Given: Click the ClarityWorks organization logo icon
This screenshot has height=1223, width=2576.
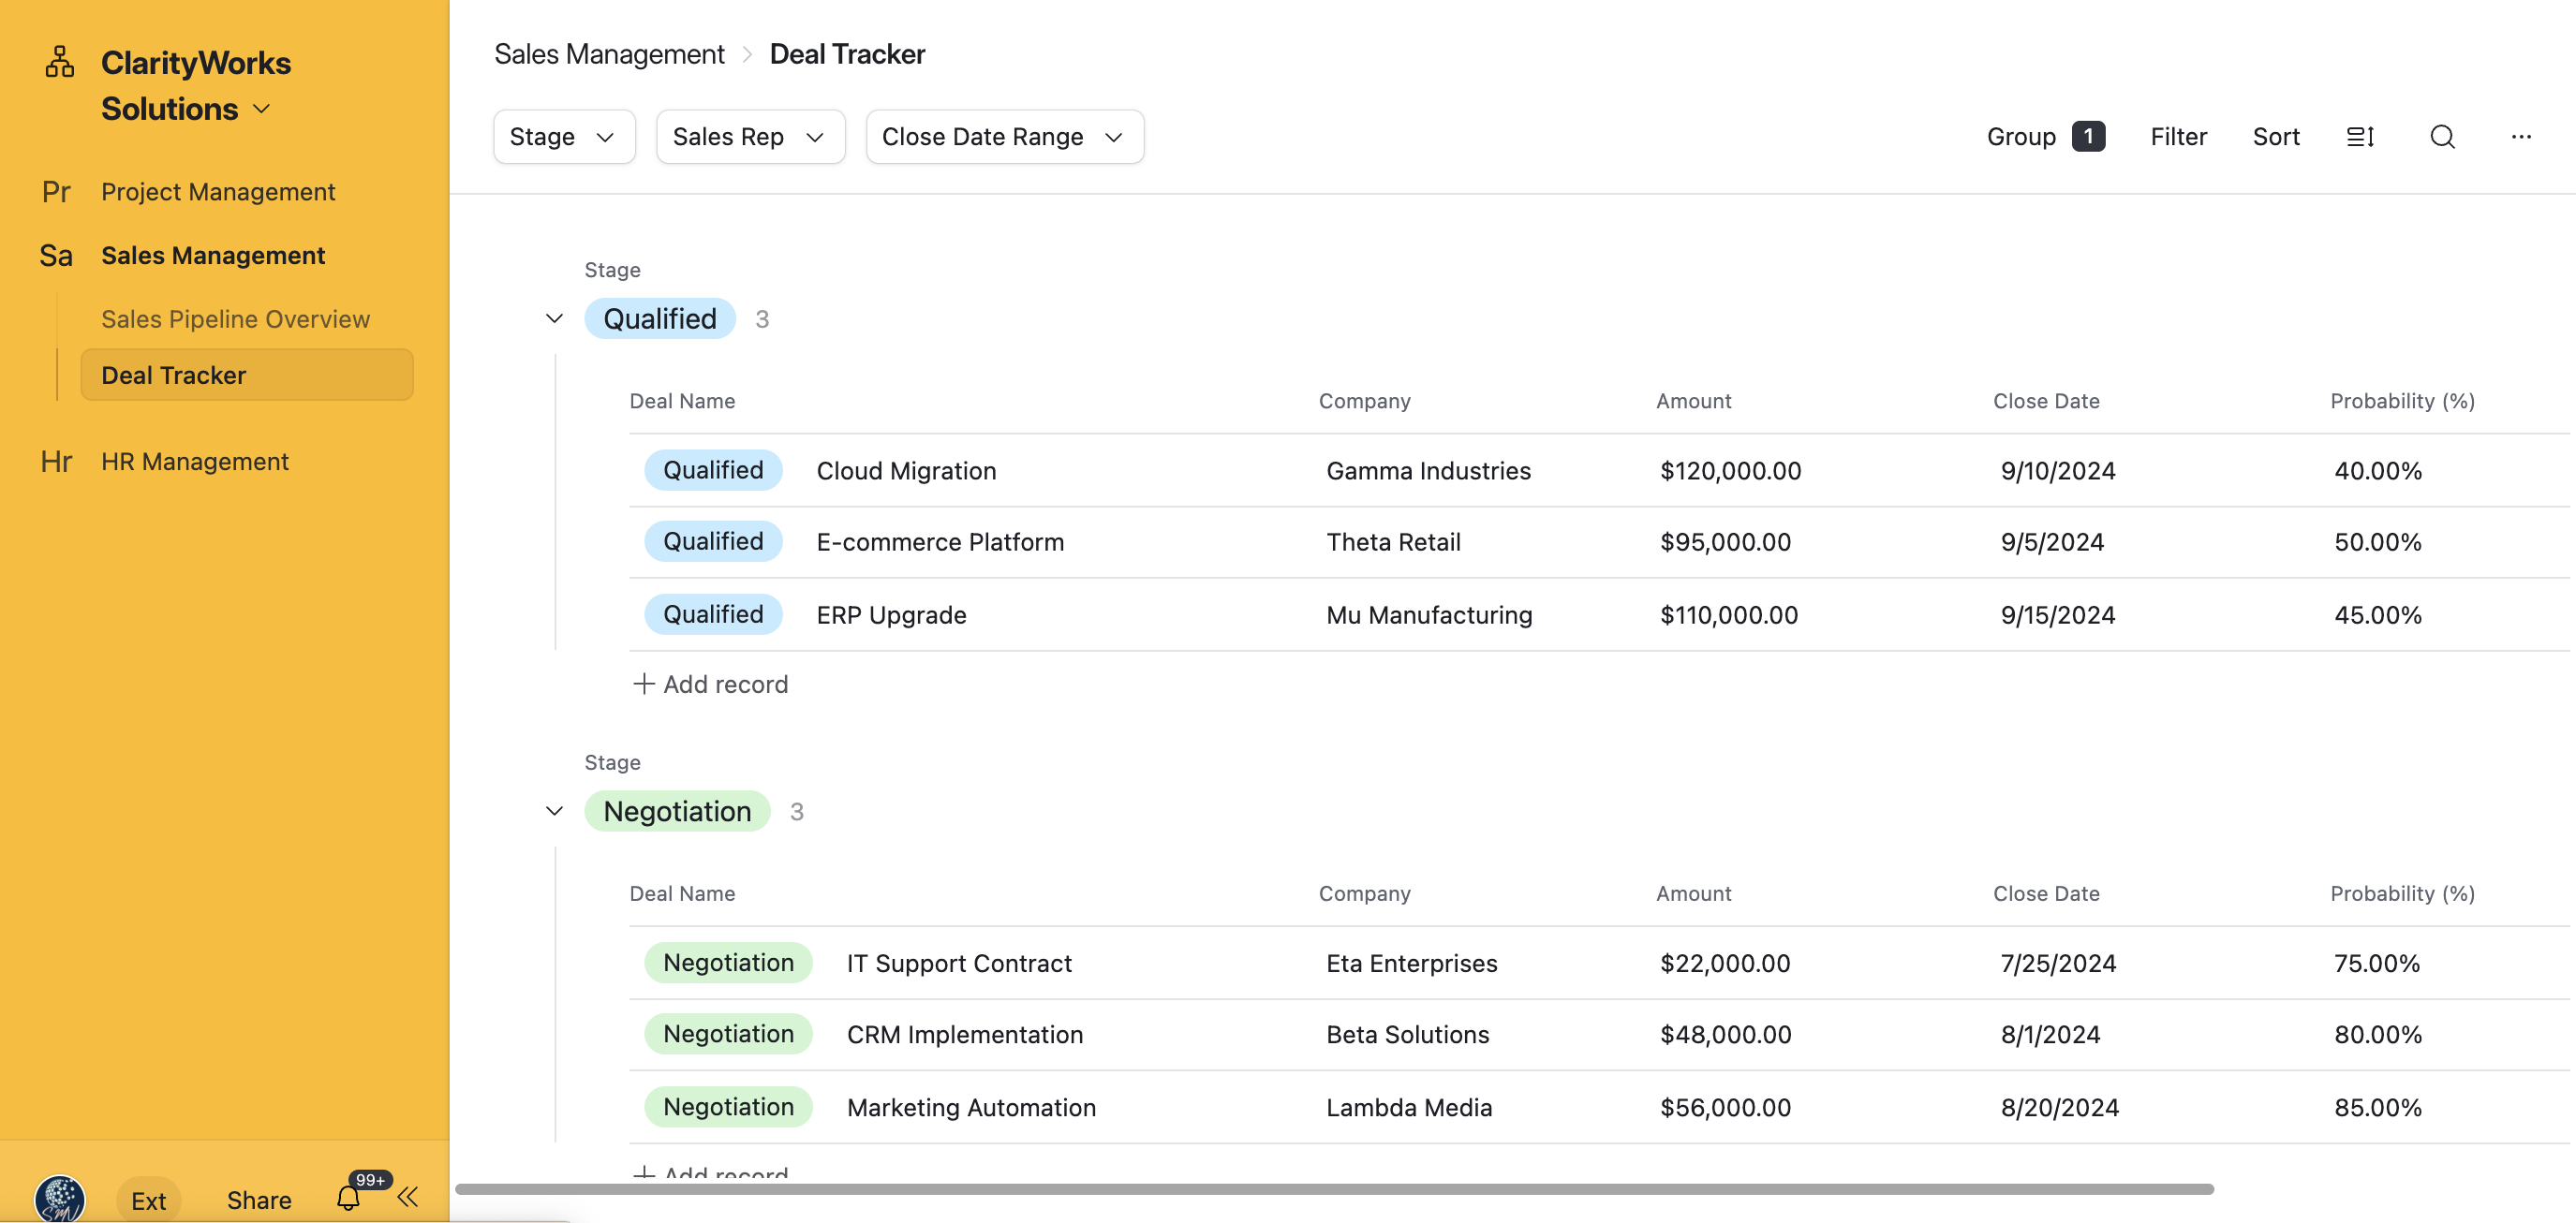Looking at the screenshot, I should point(60,62).
